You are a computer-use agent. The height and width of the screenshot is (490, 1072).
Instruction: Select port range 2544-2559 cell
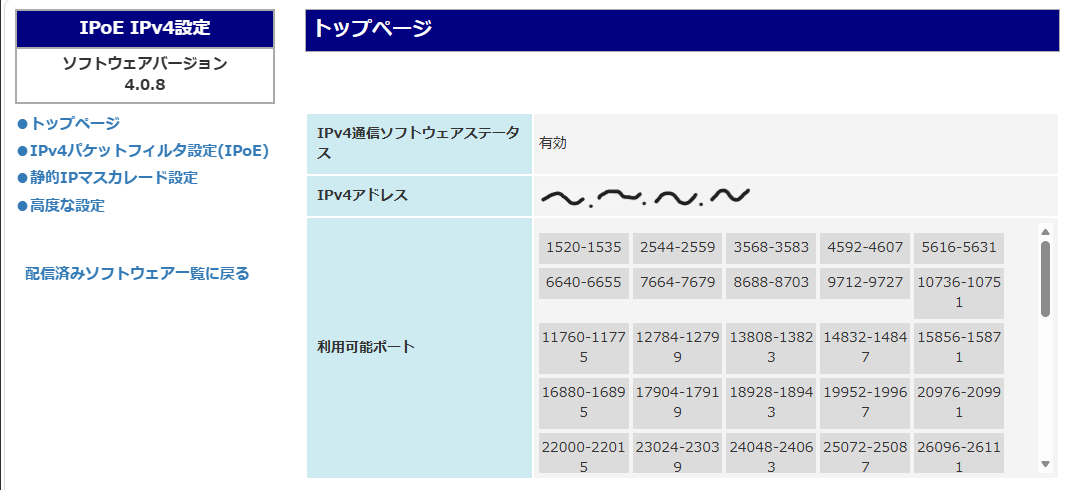[x=677, y=248]
